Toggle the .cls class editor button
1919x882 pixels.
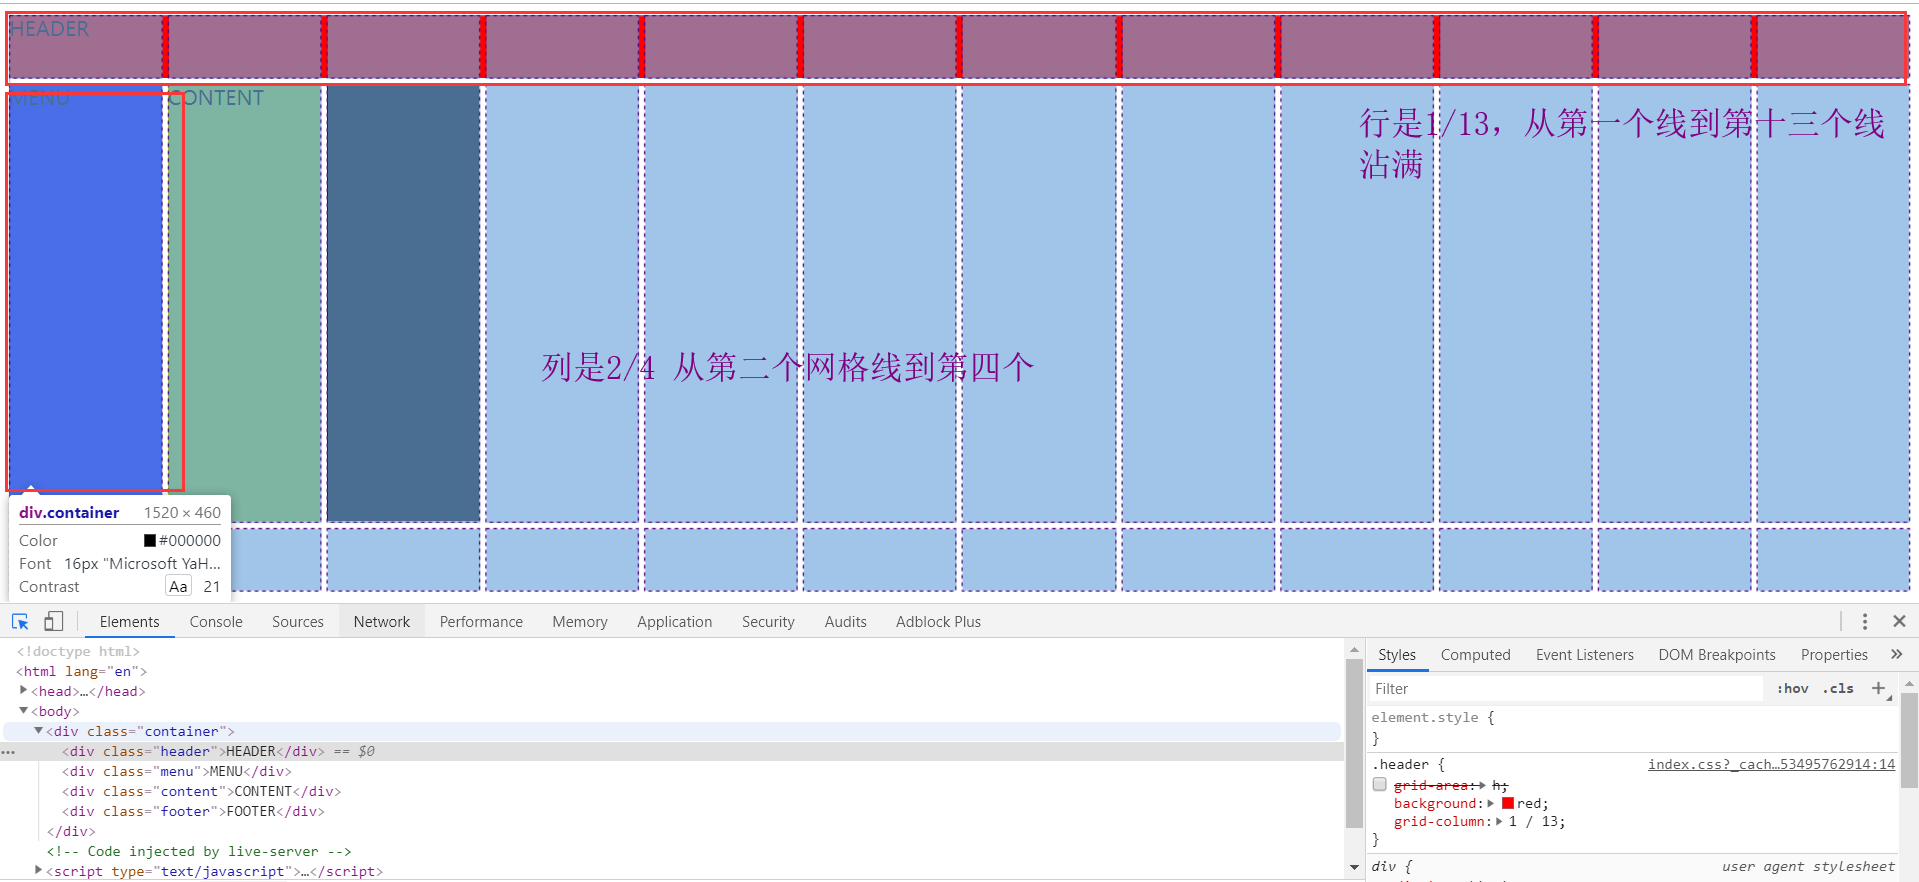[x=1838, y=688]
